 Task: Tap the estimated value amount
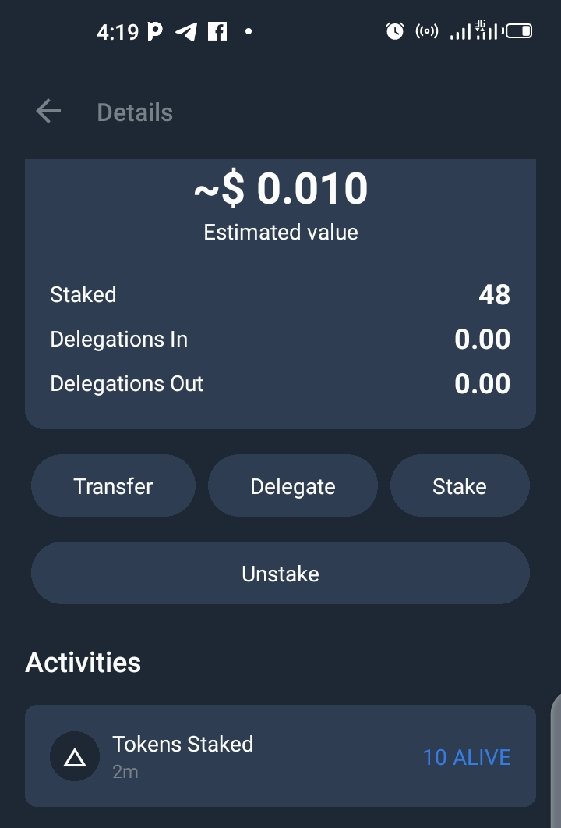pos(280,188)
